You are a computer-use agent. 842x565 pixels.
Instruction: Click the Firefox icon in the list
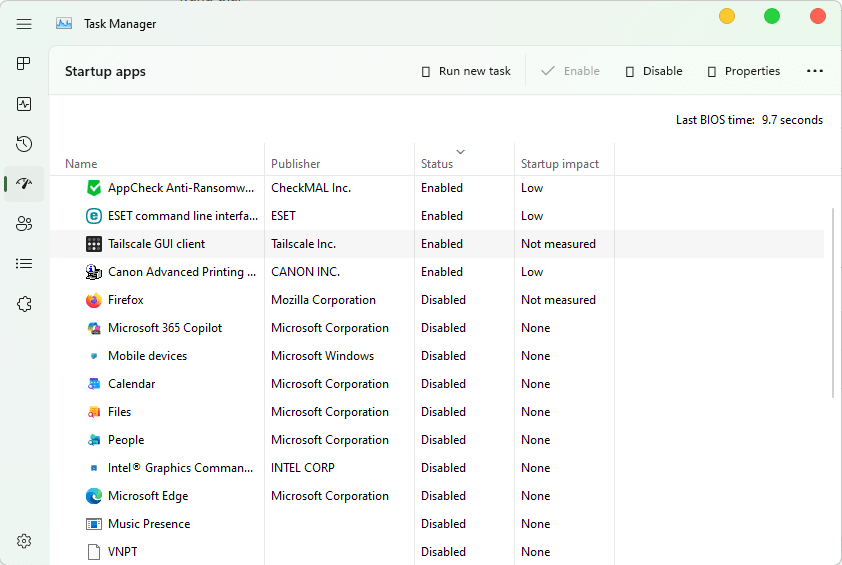tap(94, 300)
